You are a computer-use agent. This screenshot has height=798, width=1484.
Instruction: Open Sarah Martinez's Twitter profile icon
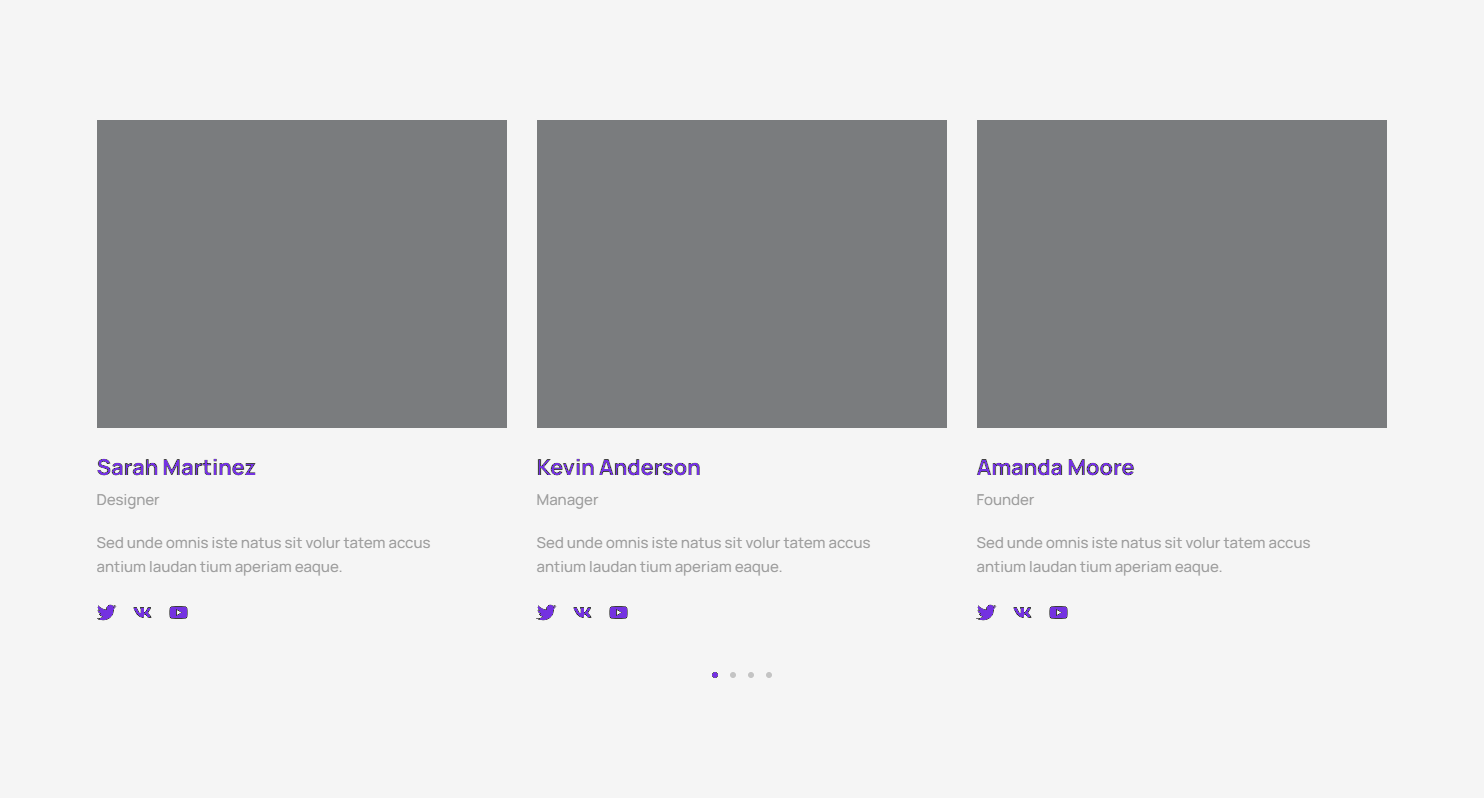click(x=106, y=612)
